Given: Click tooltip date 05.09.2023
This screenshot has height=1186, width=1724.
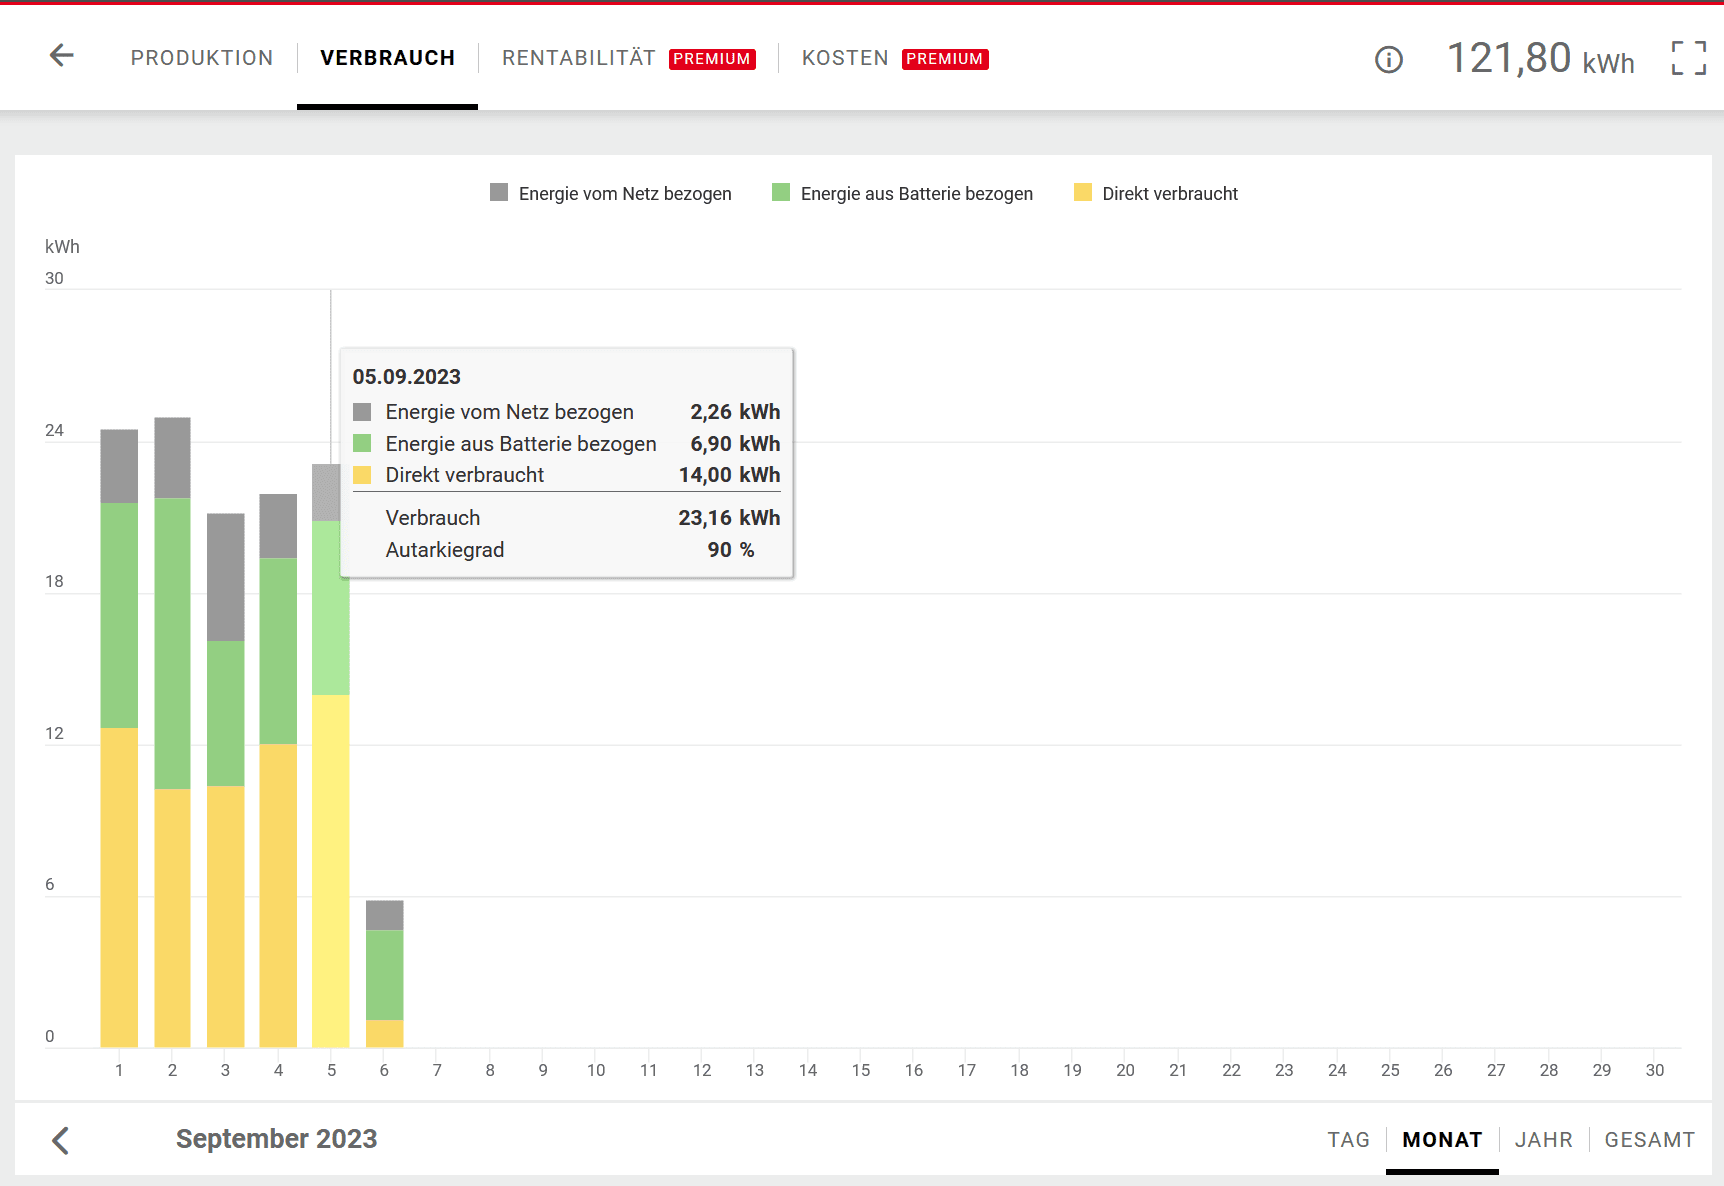Looking at the screenshot, I should click(407, 377).
